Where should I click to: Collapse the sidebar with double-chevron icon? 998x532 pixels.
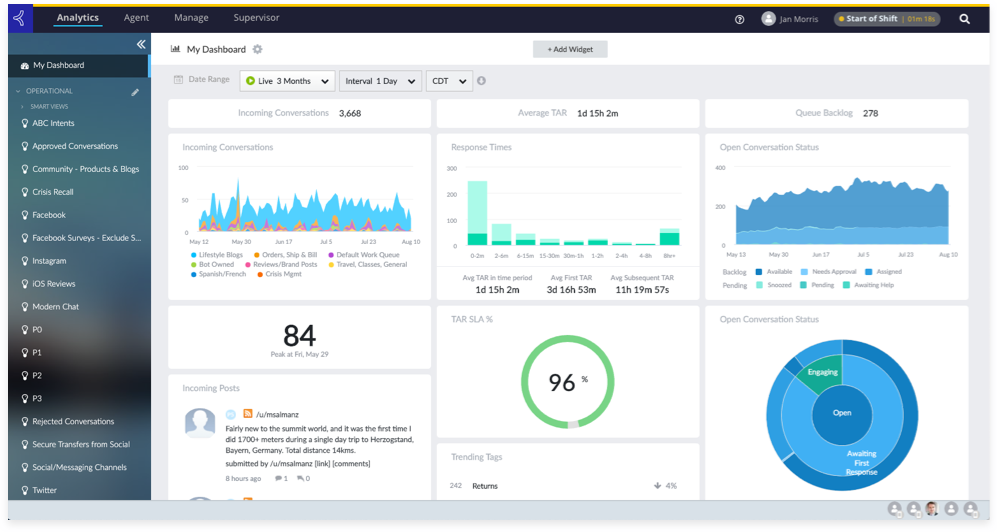141,45
